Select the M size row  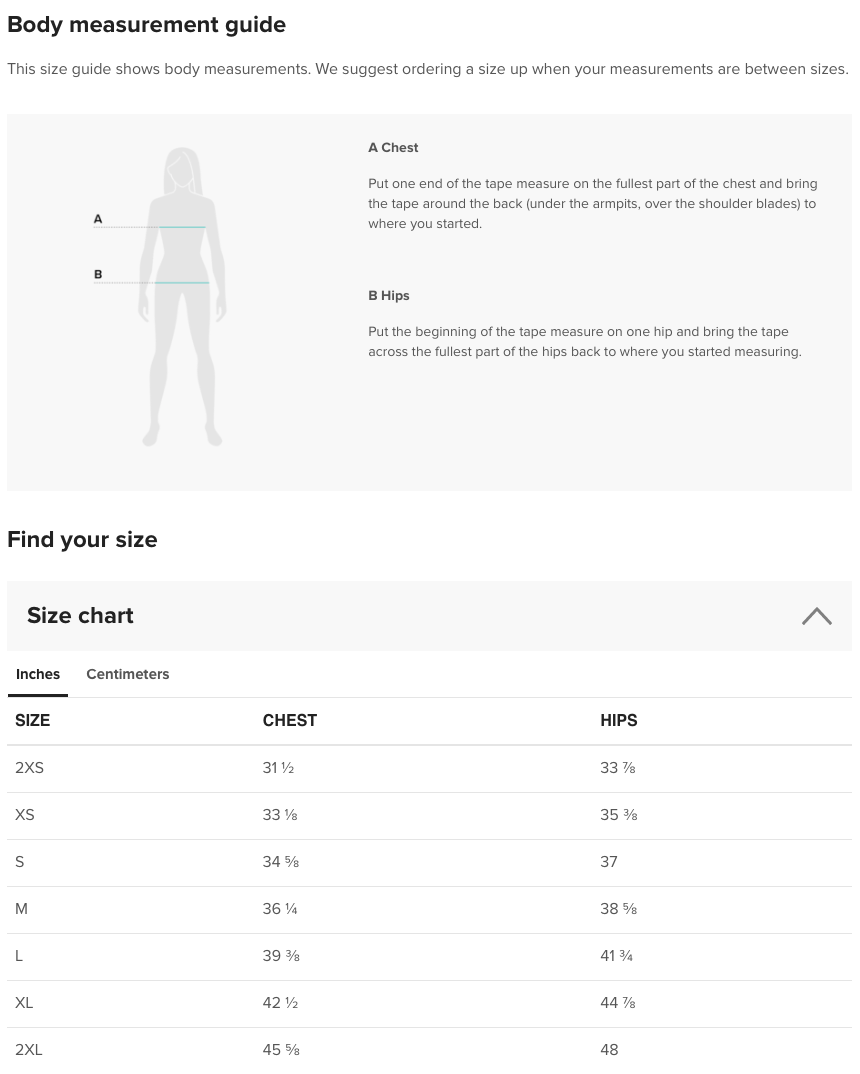click(x=429, y=910)
